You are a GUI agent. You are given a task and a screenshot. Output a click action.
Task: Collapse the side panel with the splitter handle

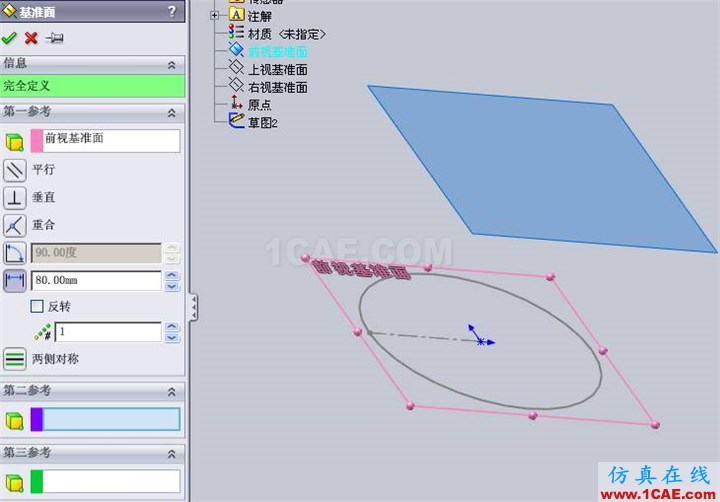pyautogui.click(x=193, y=307)
